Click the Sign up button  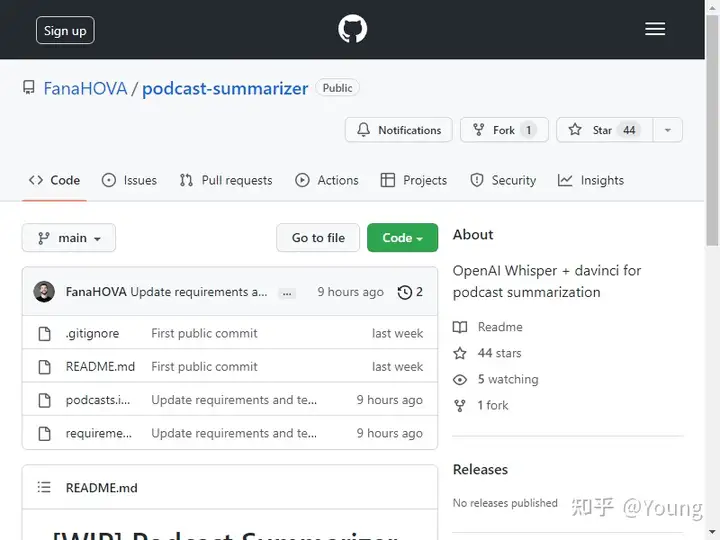(65, 30)
